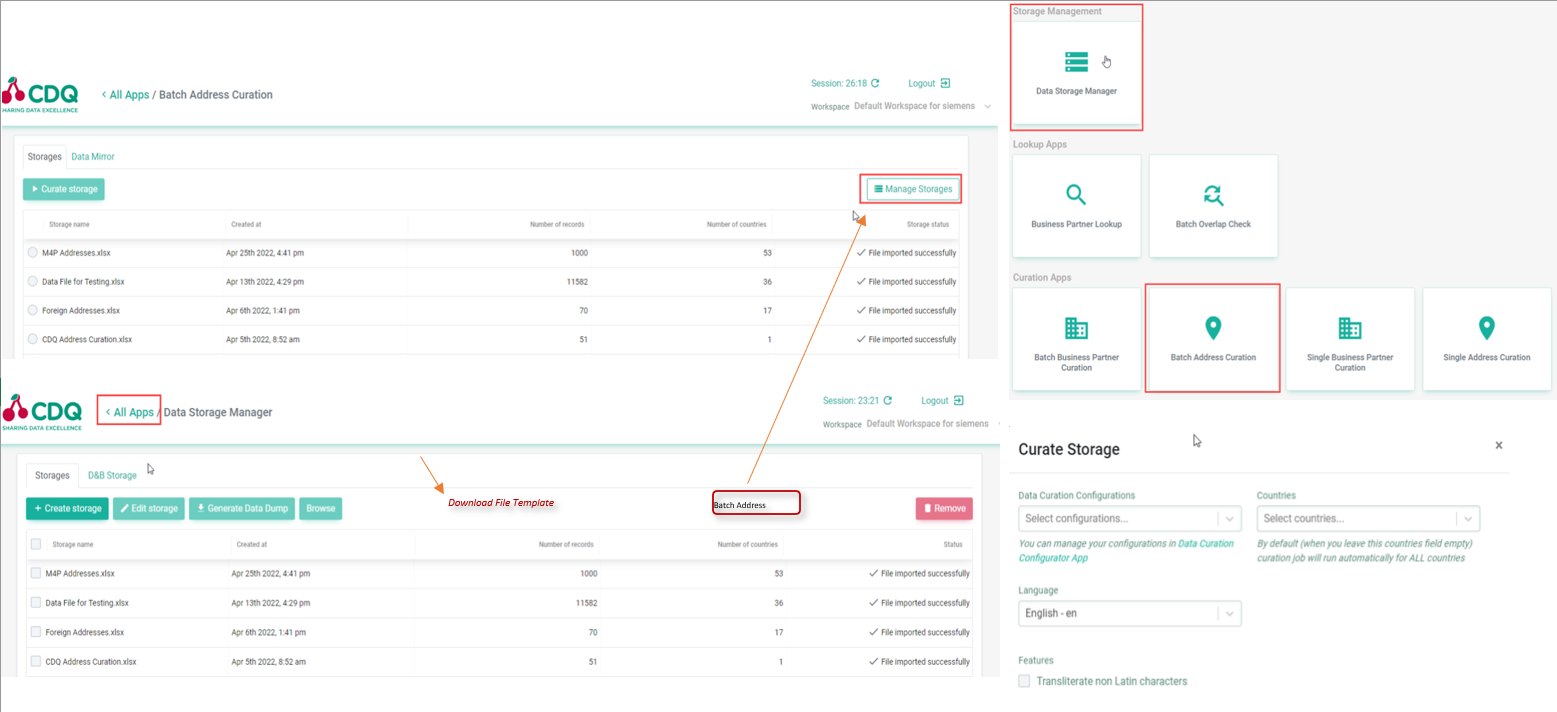Screen dimensions: 1557x712
Task: Enable Transliterate non Latin characters checkbox
Action: 1024,681
